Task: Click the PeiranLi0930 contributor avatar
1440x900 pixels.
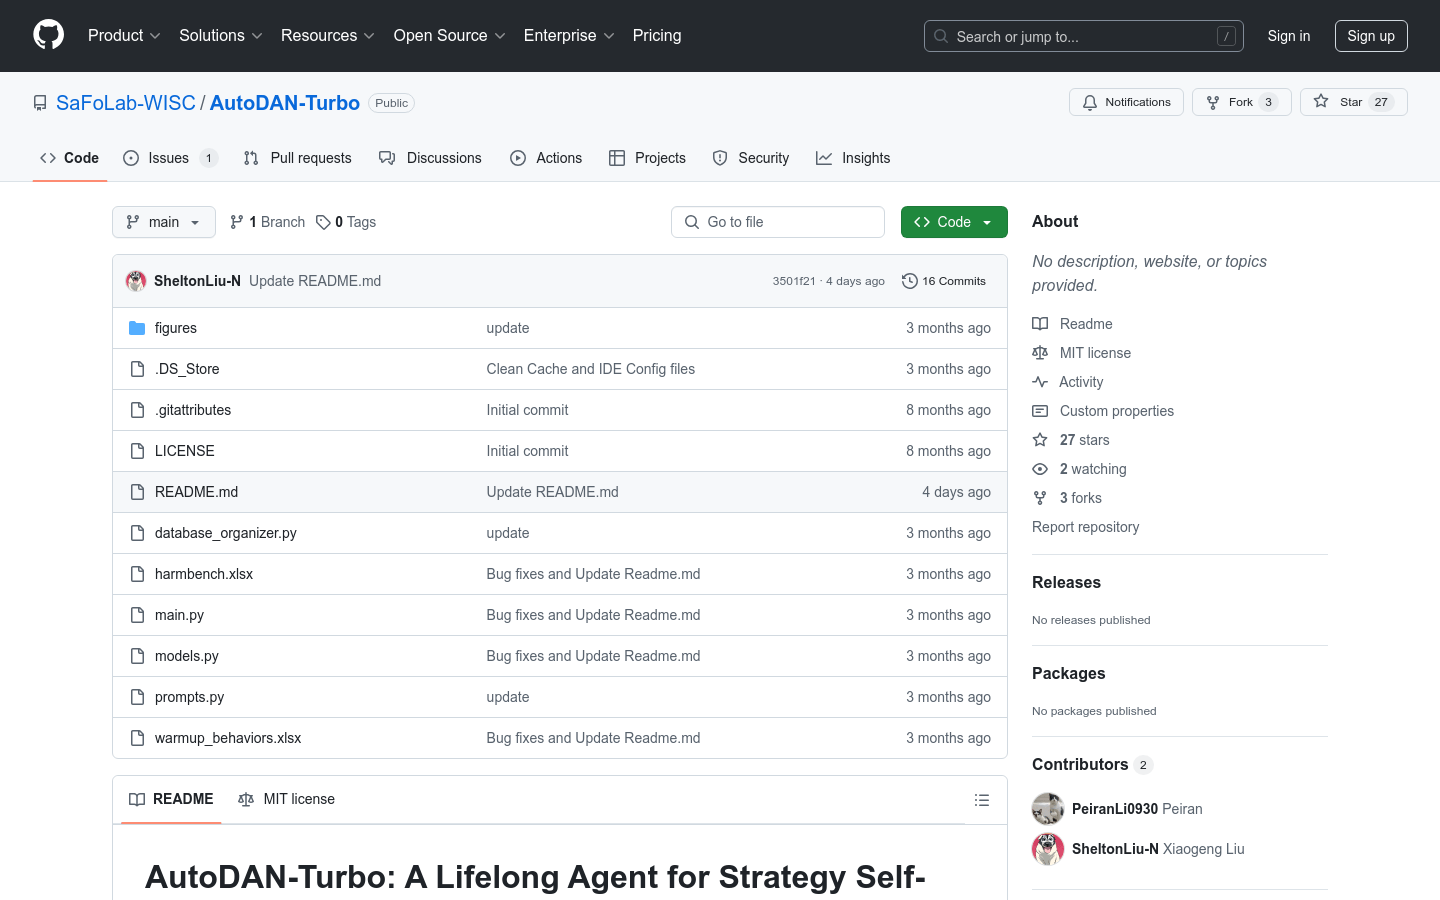Action: tap(1048, 809)
